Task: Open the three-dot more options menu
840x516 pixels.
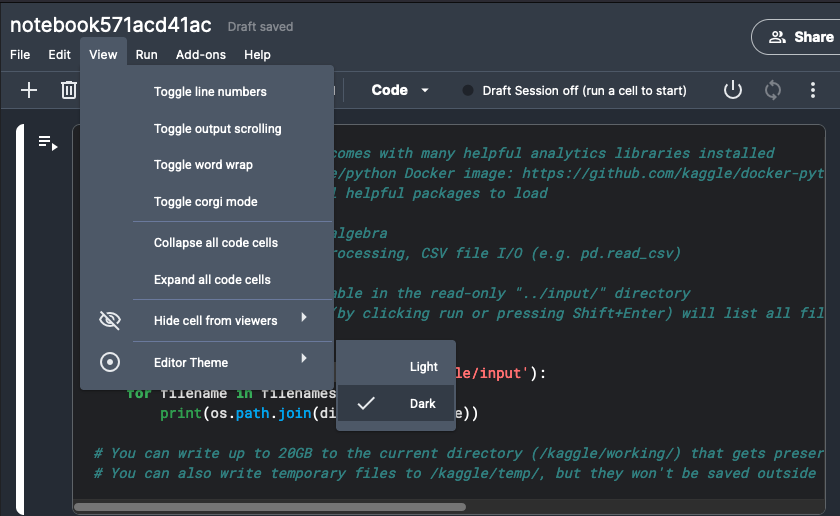Action: click(813, 90)
